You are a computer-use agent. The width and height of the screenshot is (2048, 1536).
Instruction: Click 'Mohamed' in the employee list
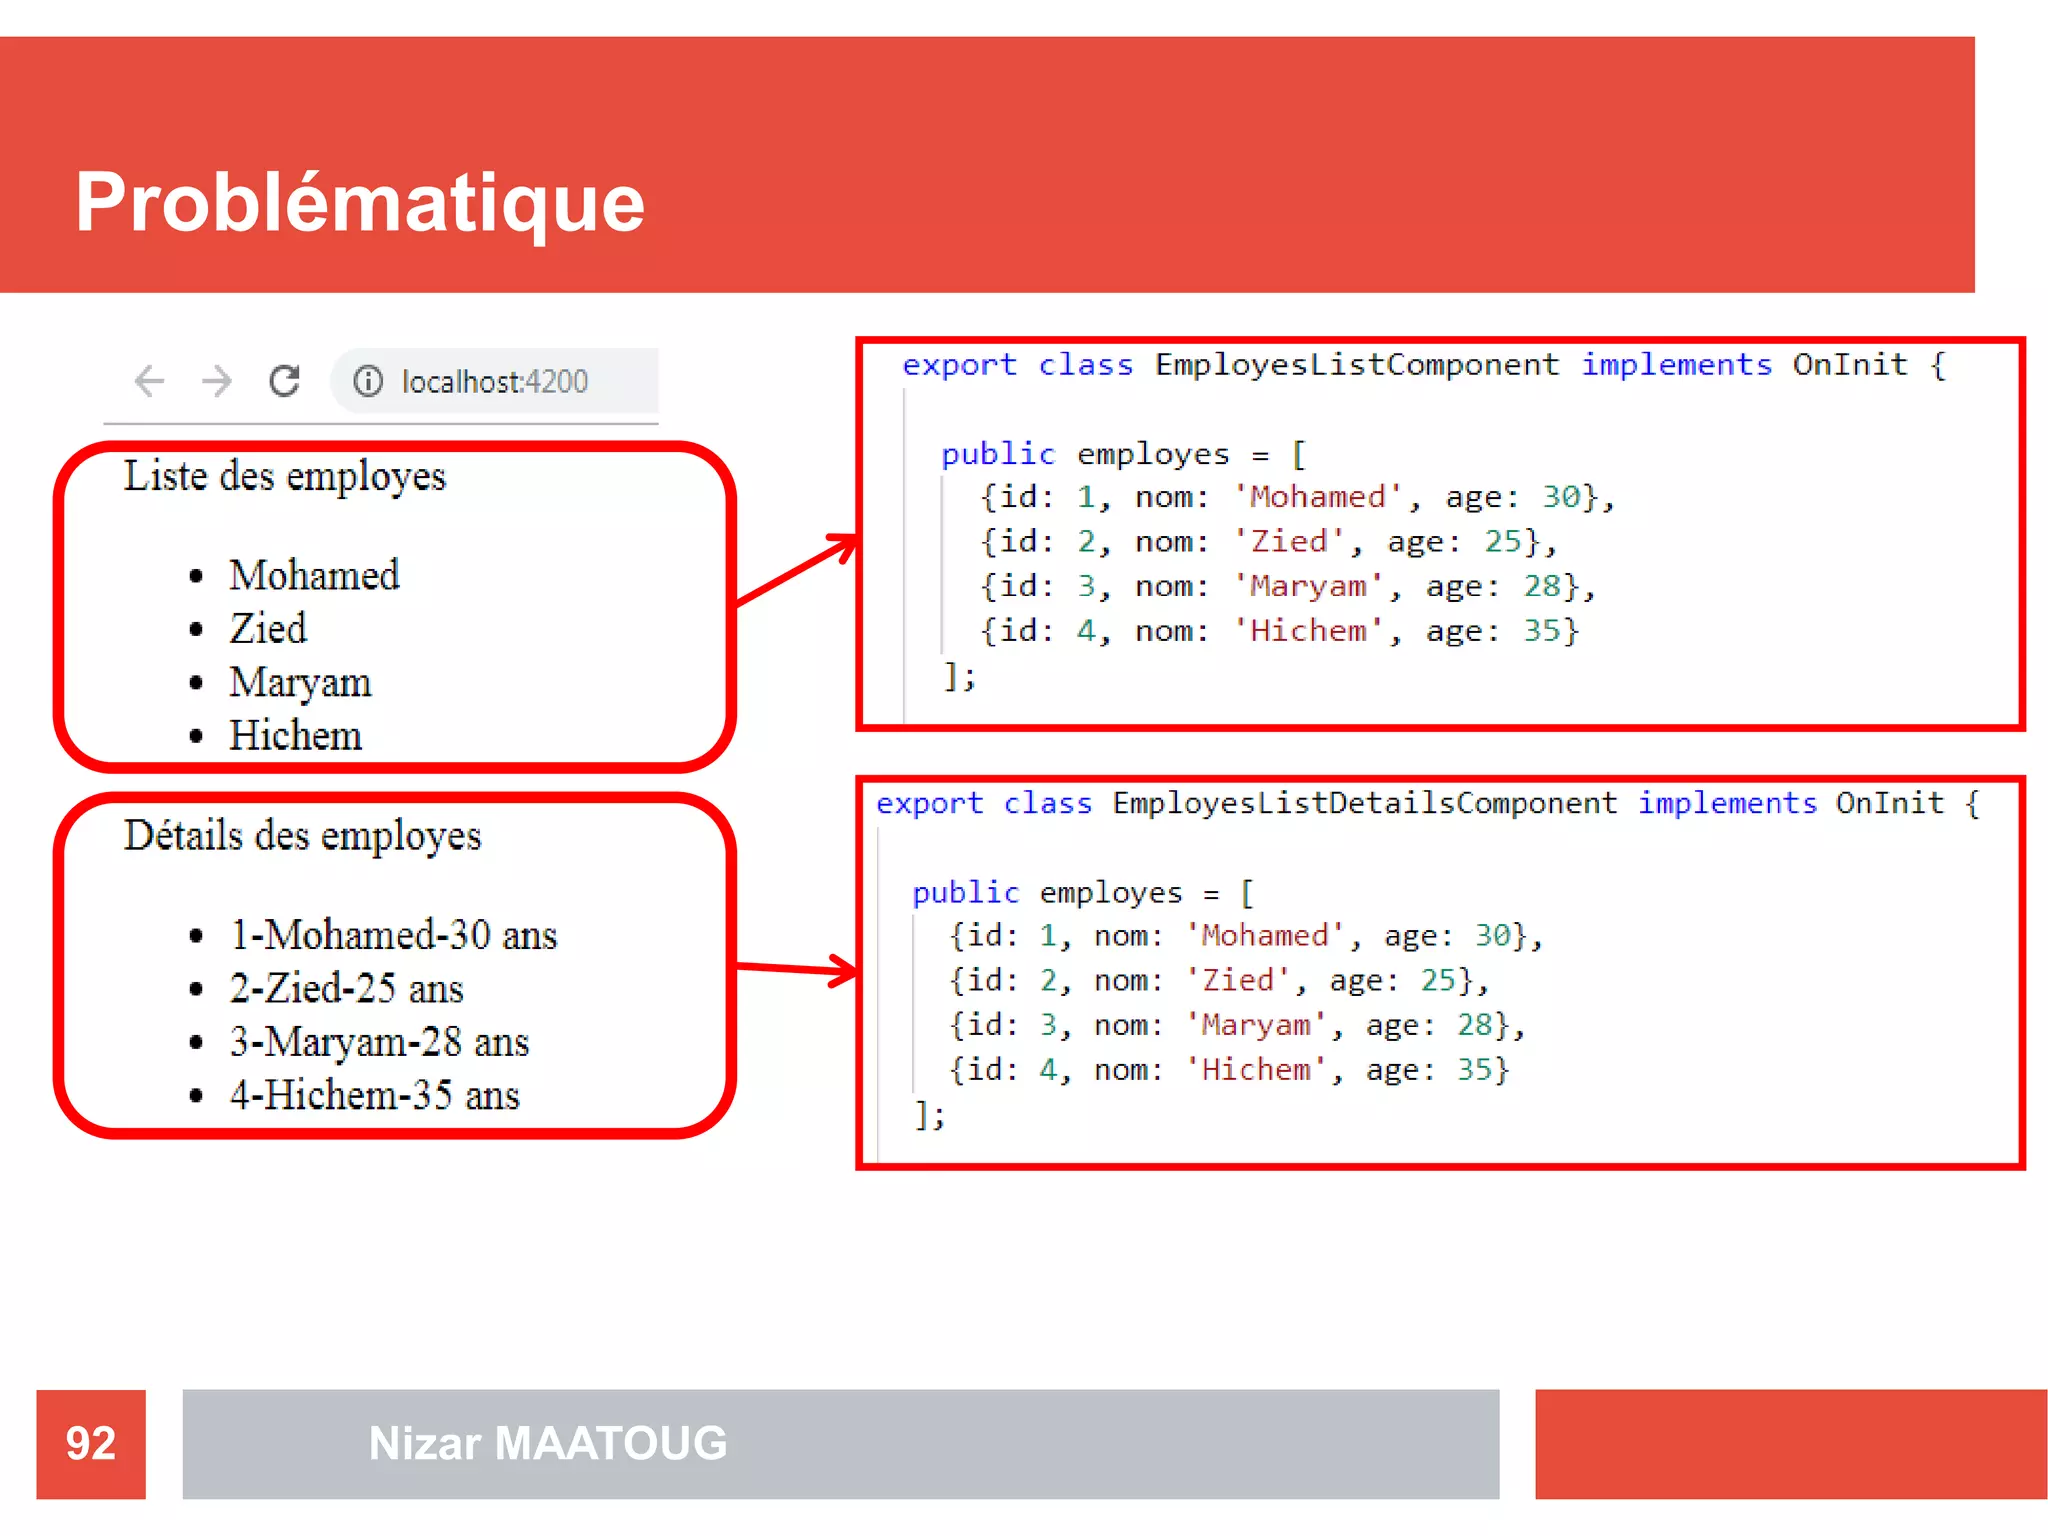point(314,575)
